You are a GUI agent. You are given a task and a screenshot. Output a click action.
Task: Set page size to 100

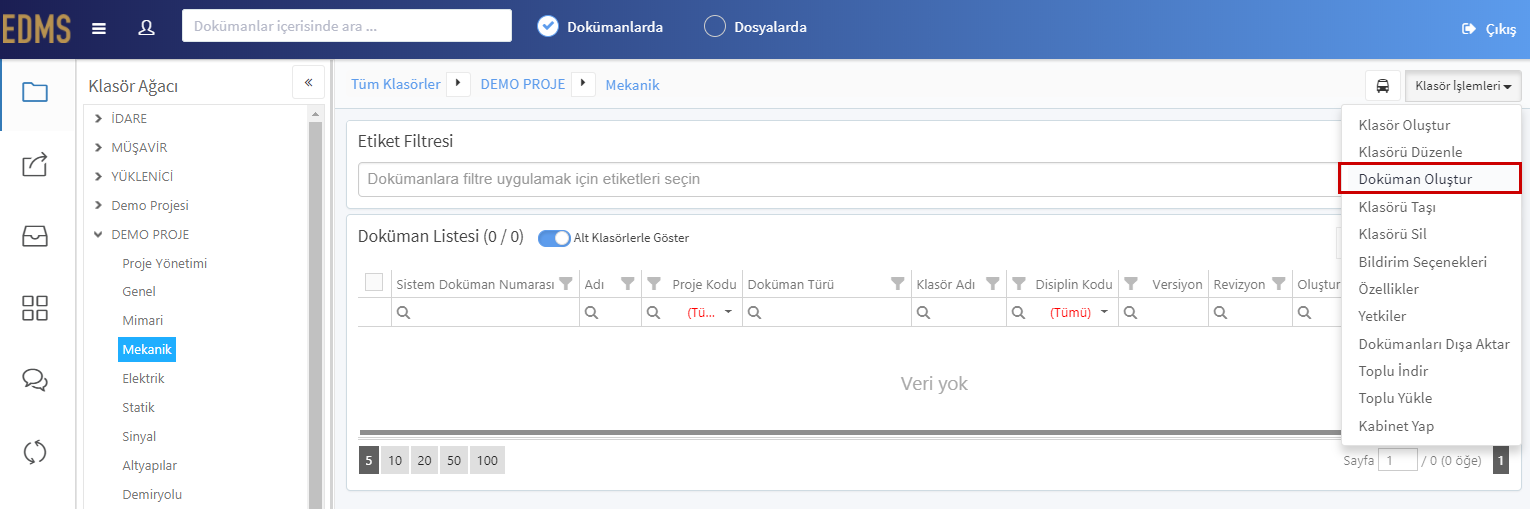click(x=487, y=460)
